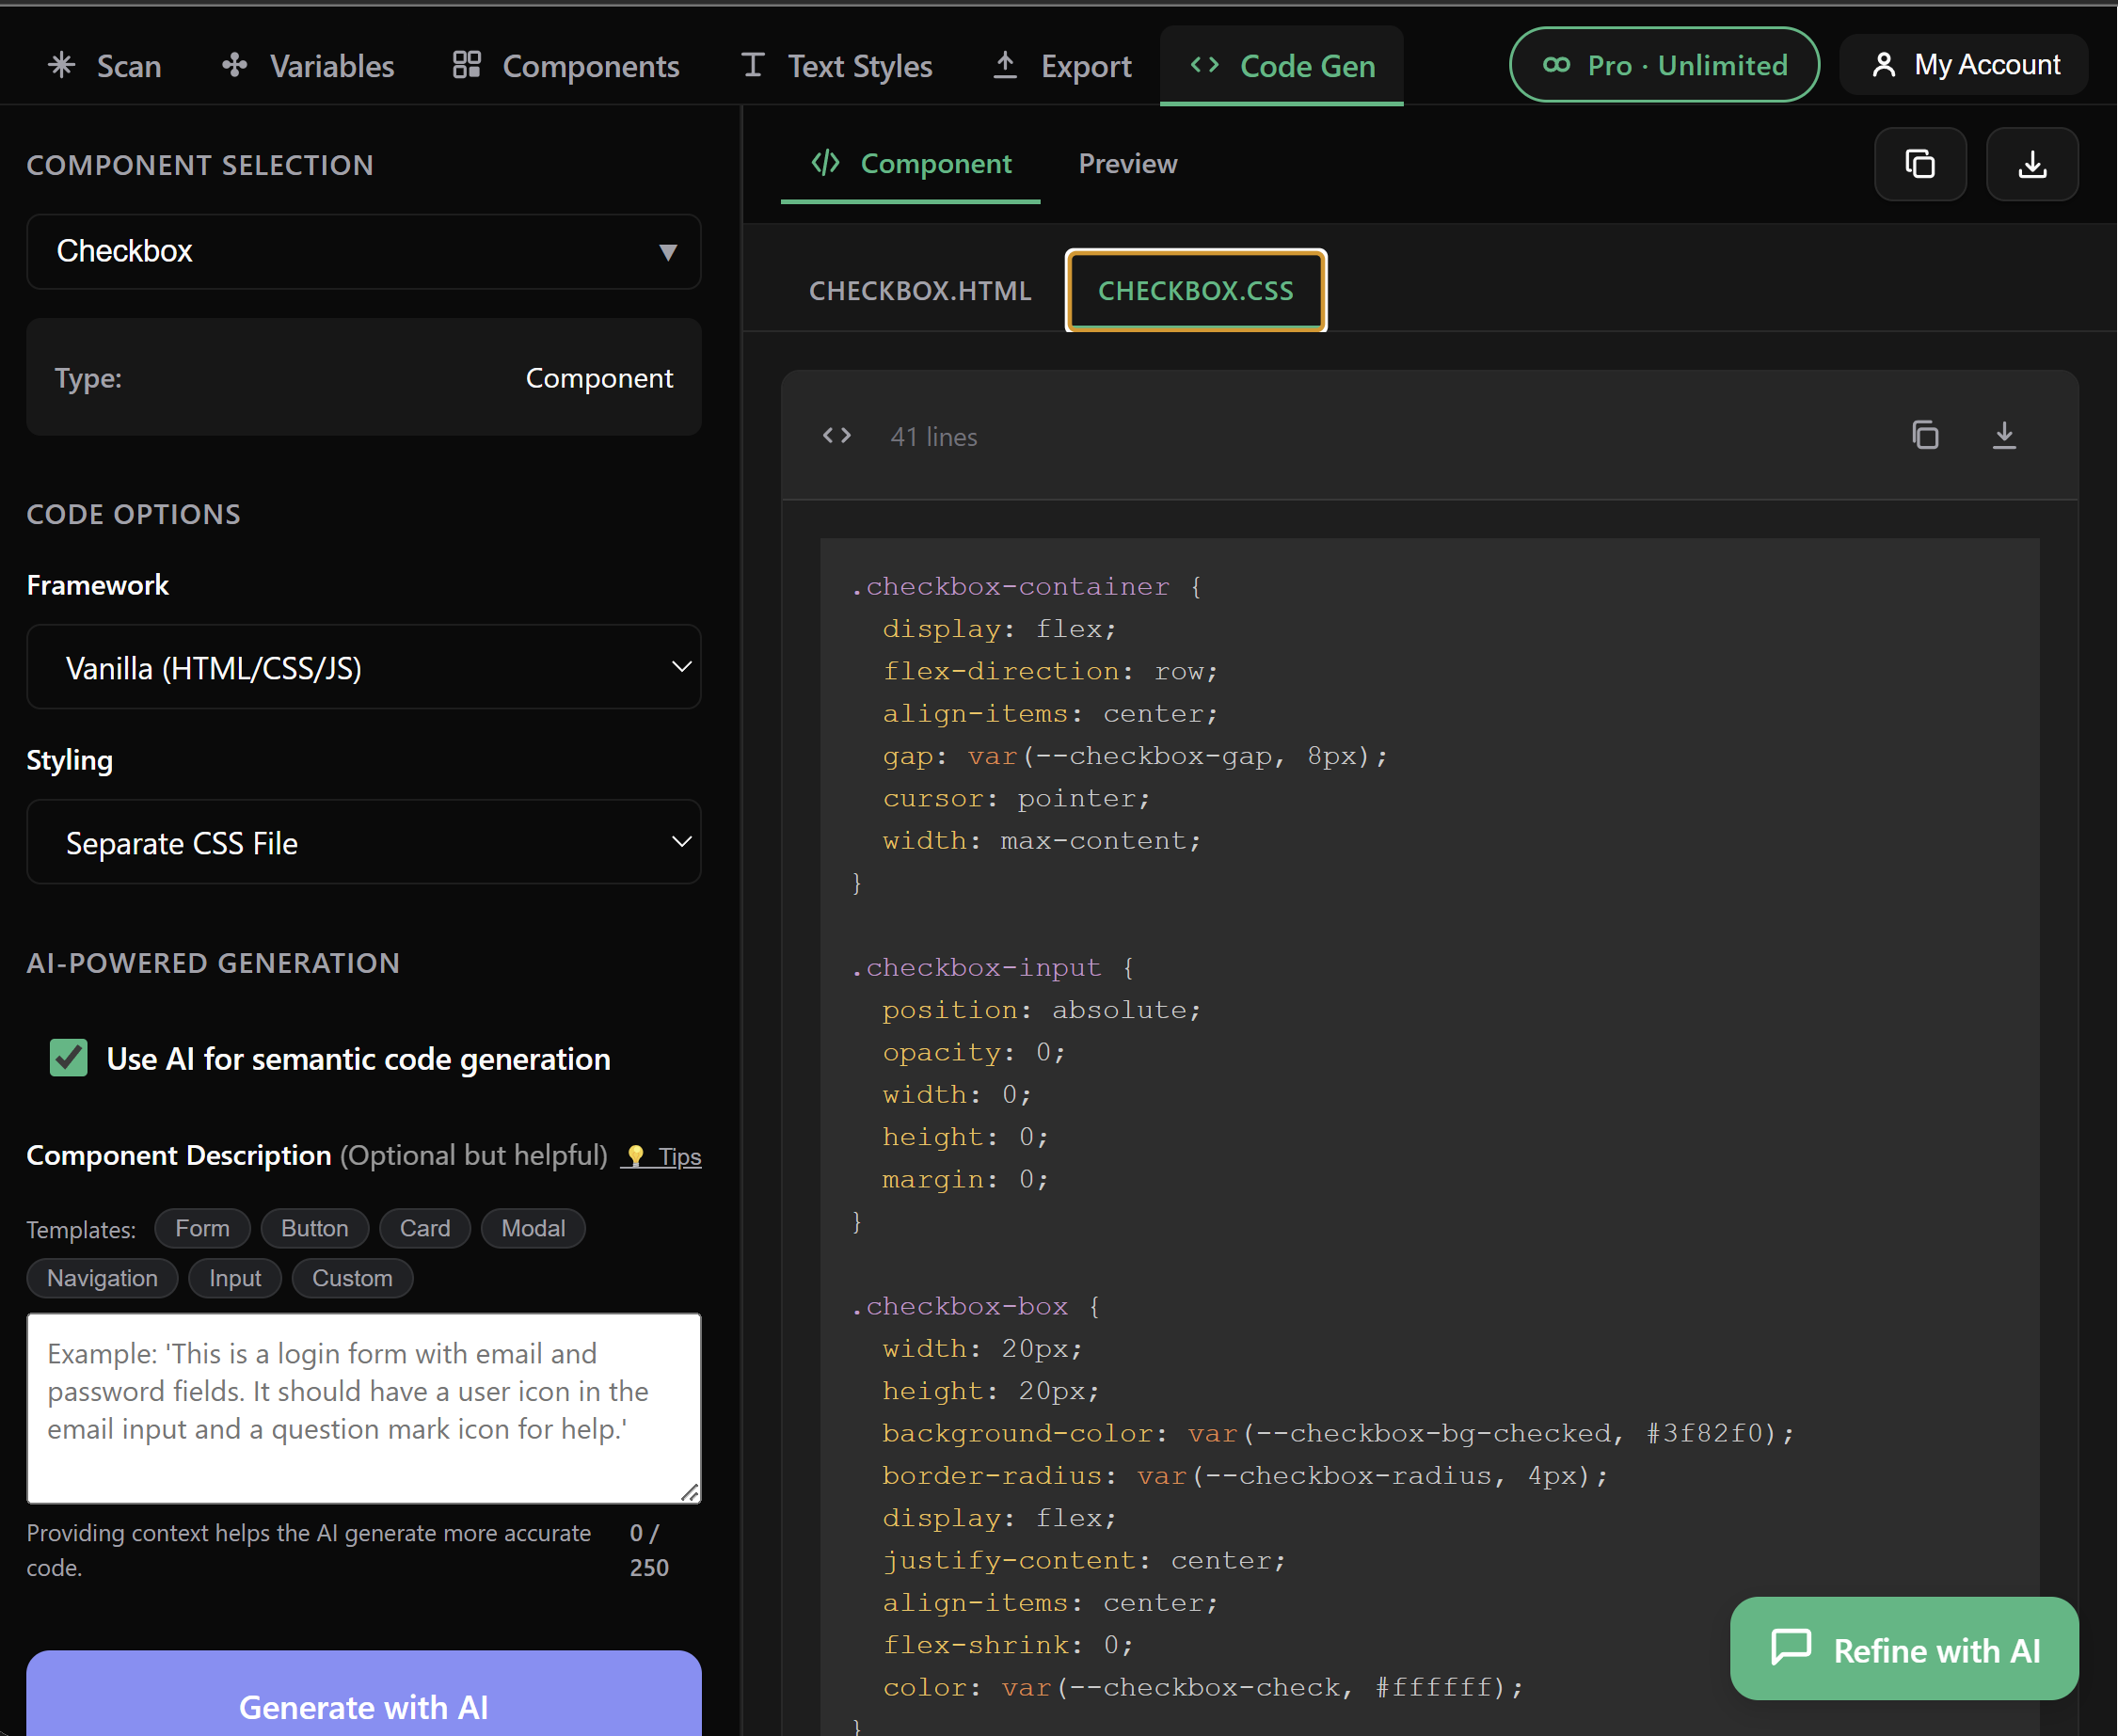Image resolution: width=2118 pixels, height=1736 pixels.
Task: Apply the Modal template
Action: (533, 1228)
